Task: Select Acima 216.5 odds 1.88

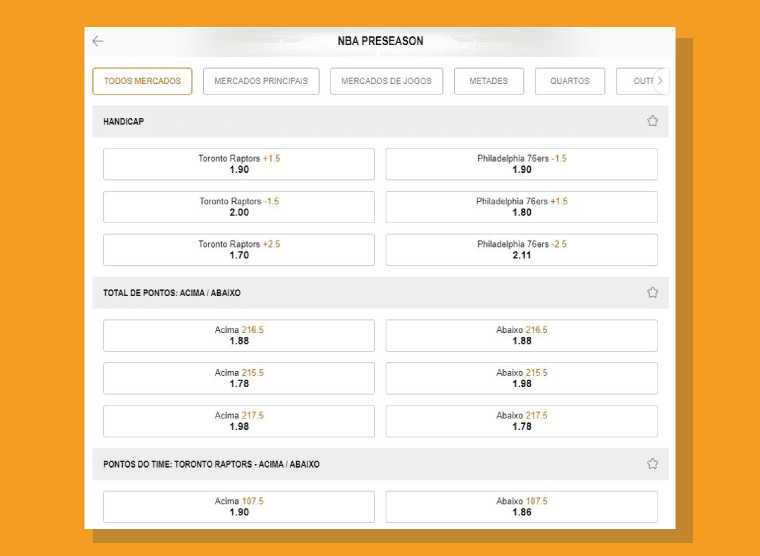Action: pyautogui.click(x=239, y=335)
